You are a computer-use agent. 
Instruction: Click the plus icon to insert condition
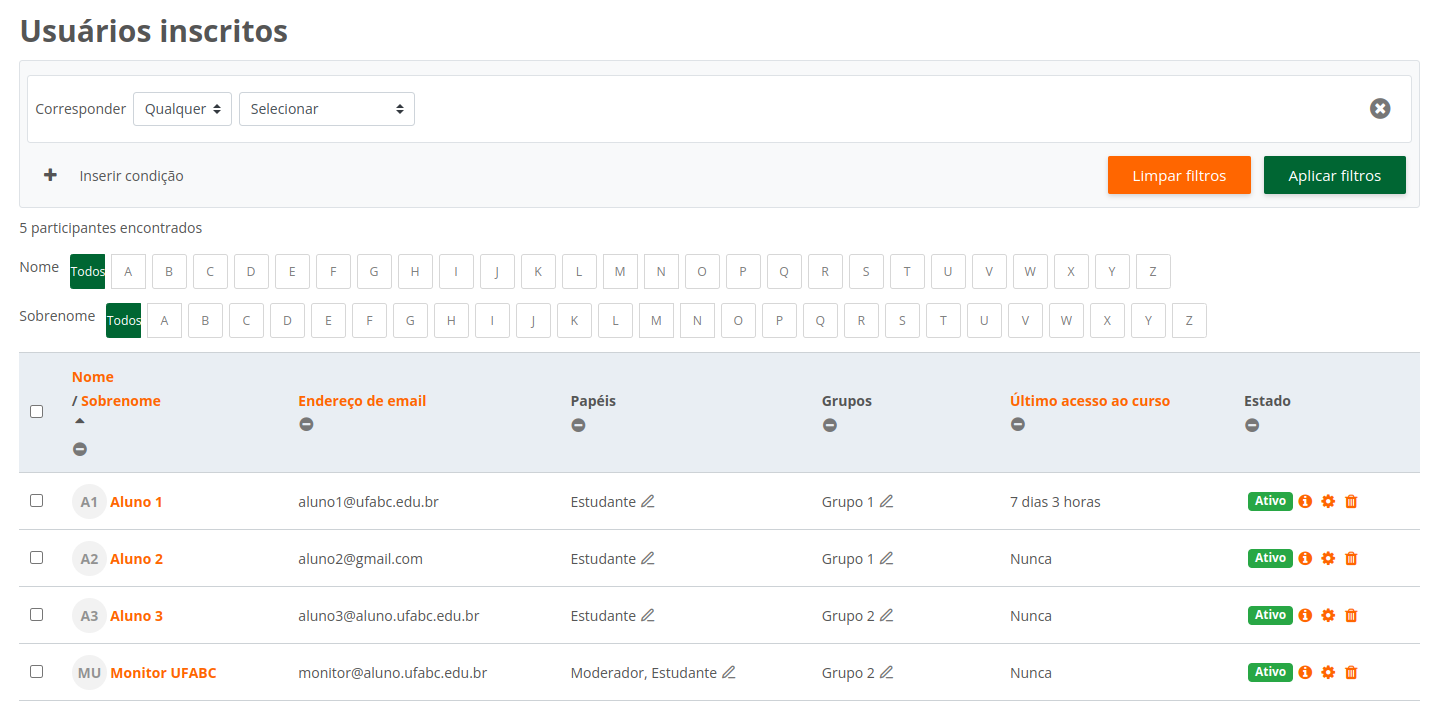pyautogui.click(x=50, y=175)
